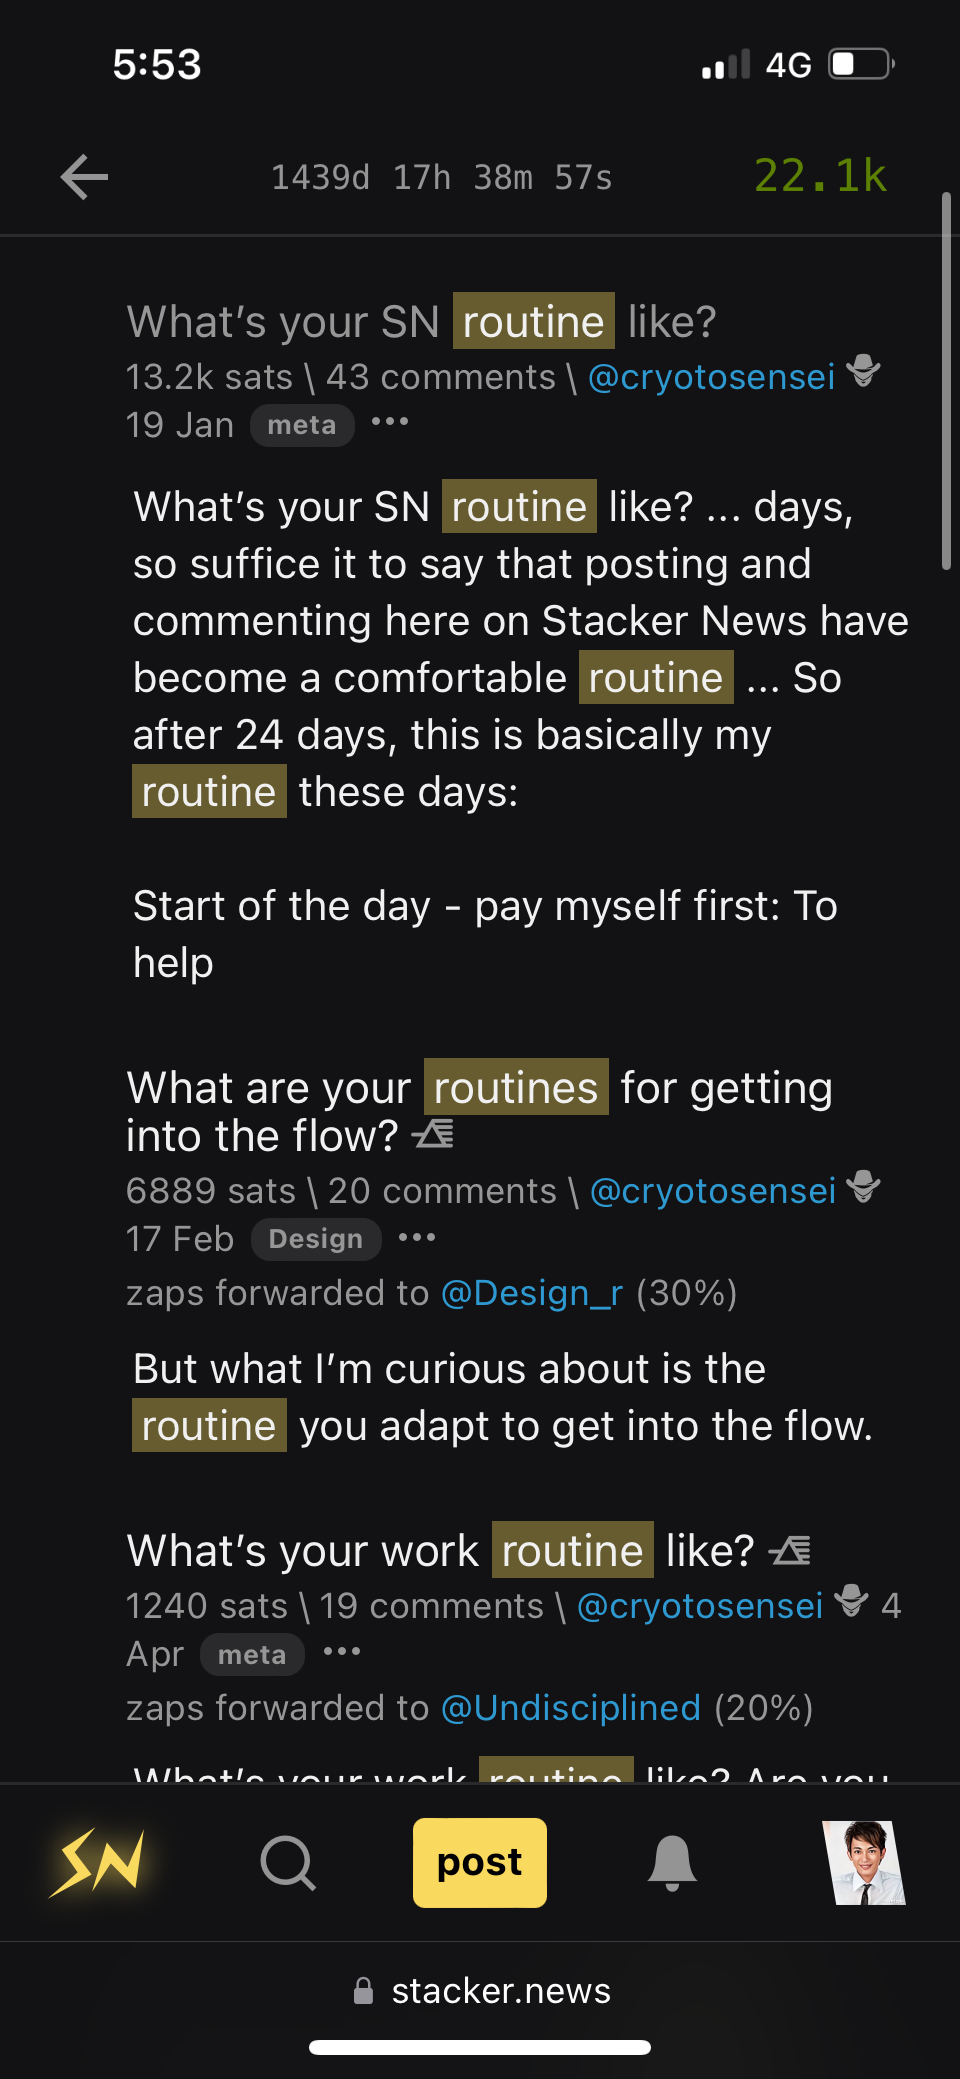Screen dimensions: 960x2079
Task: Open the Stacker News lightning logo home
Action: (98, 1863)
